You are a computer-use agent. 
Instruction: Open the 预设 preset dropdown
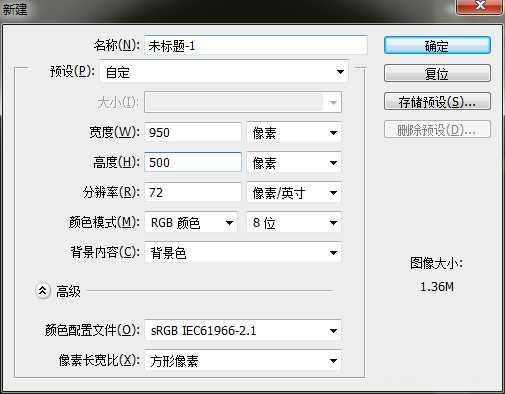224,72
